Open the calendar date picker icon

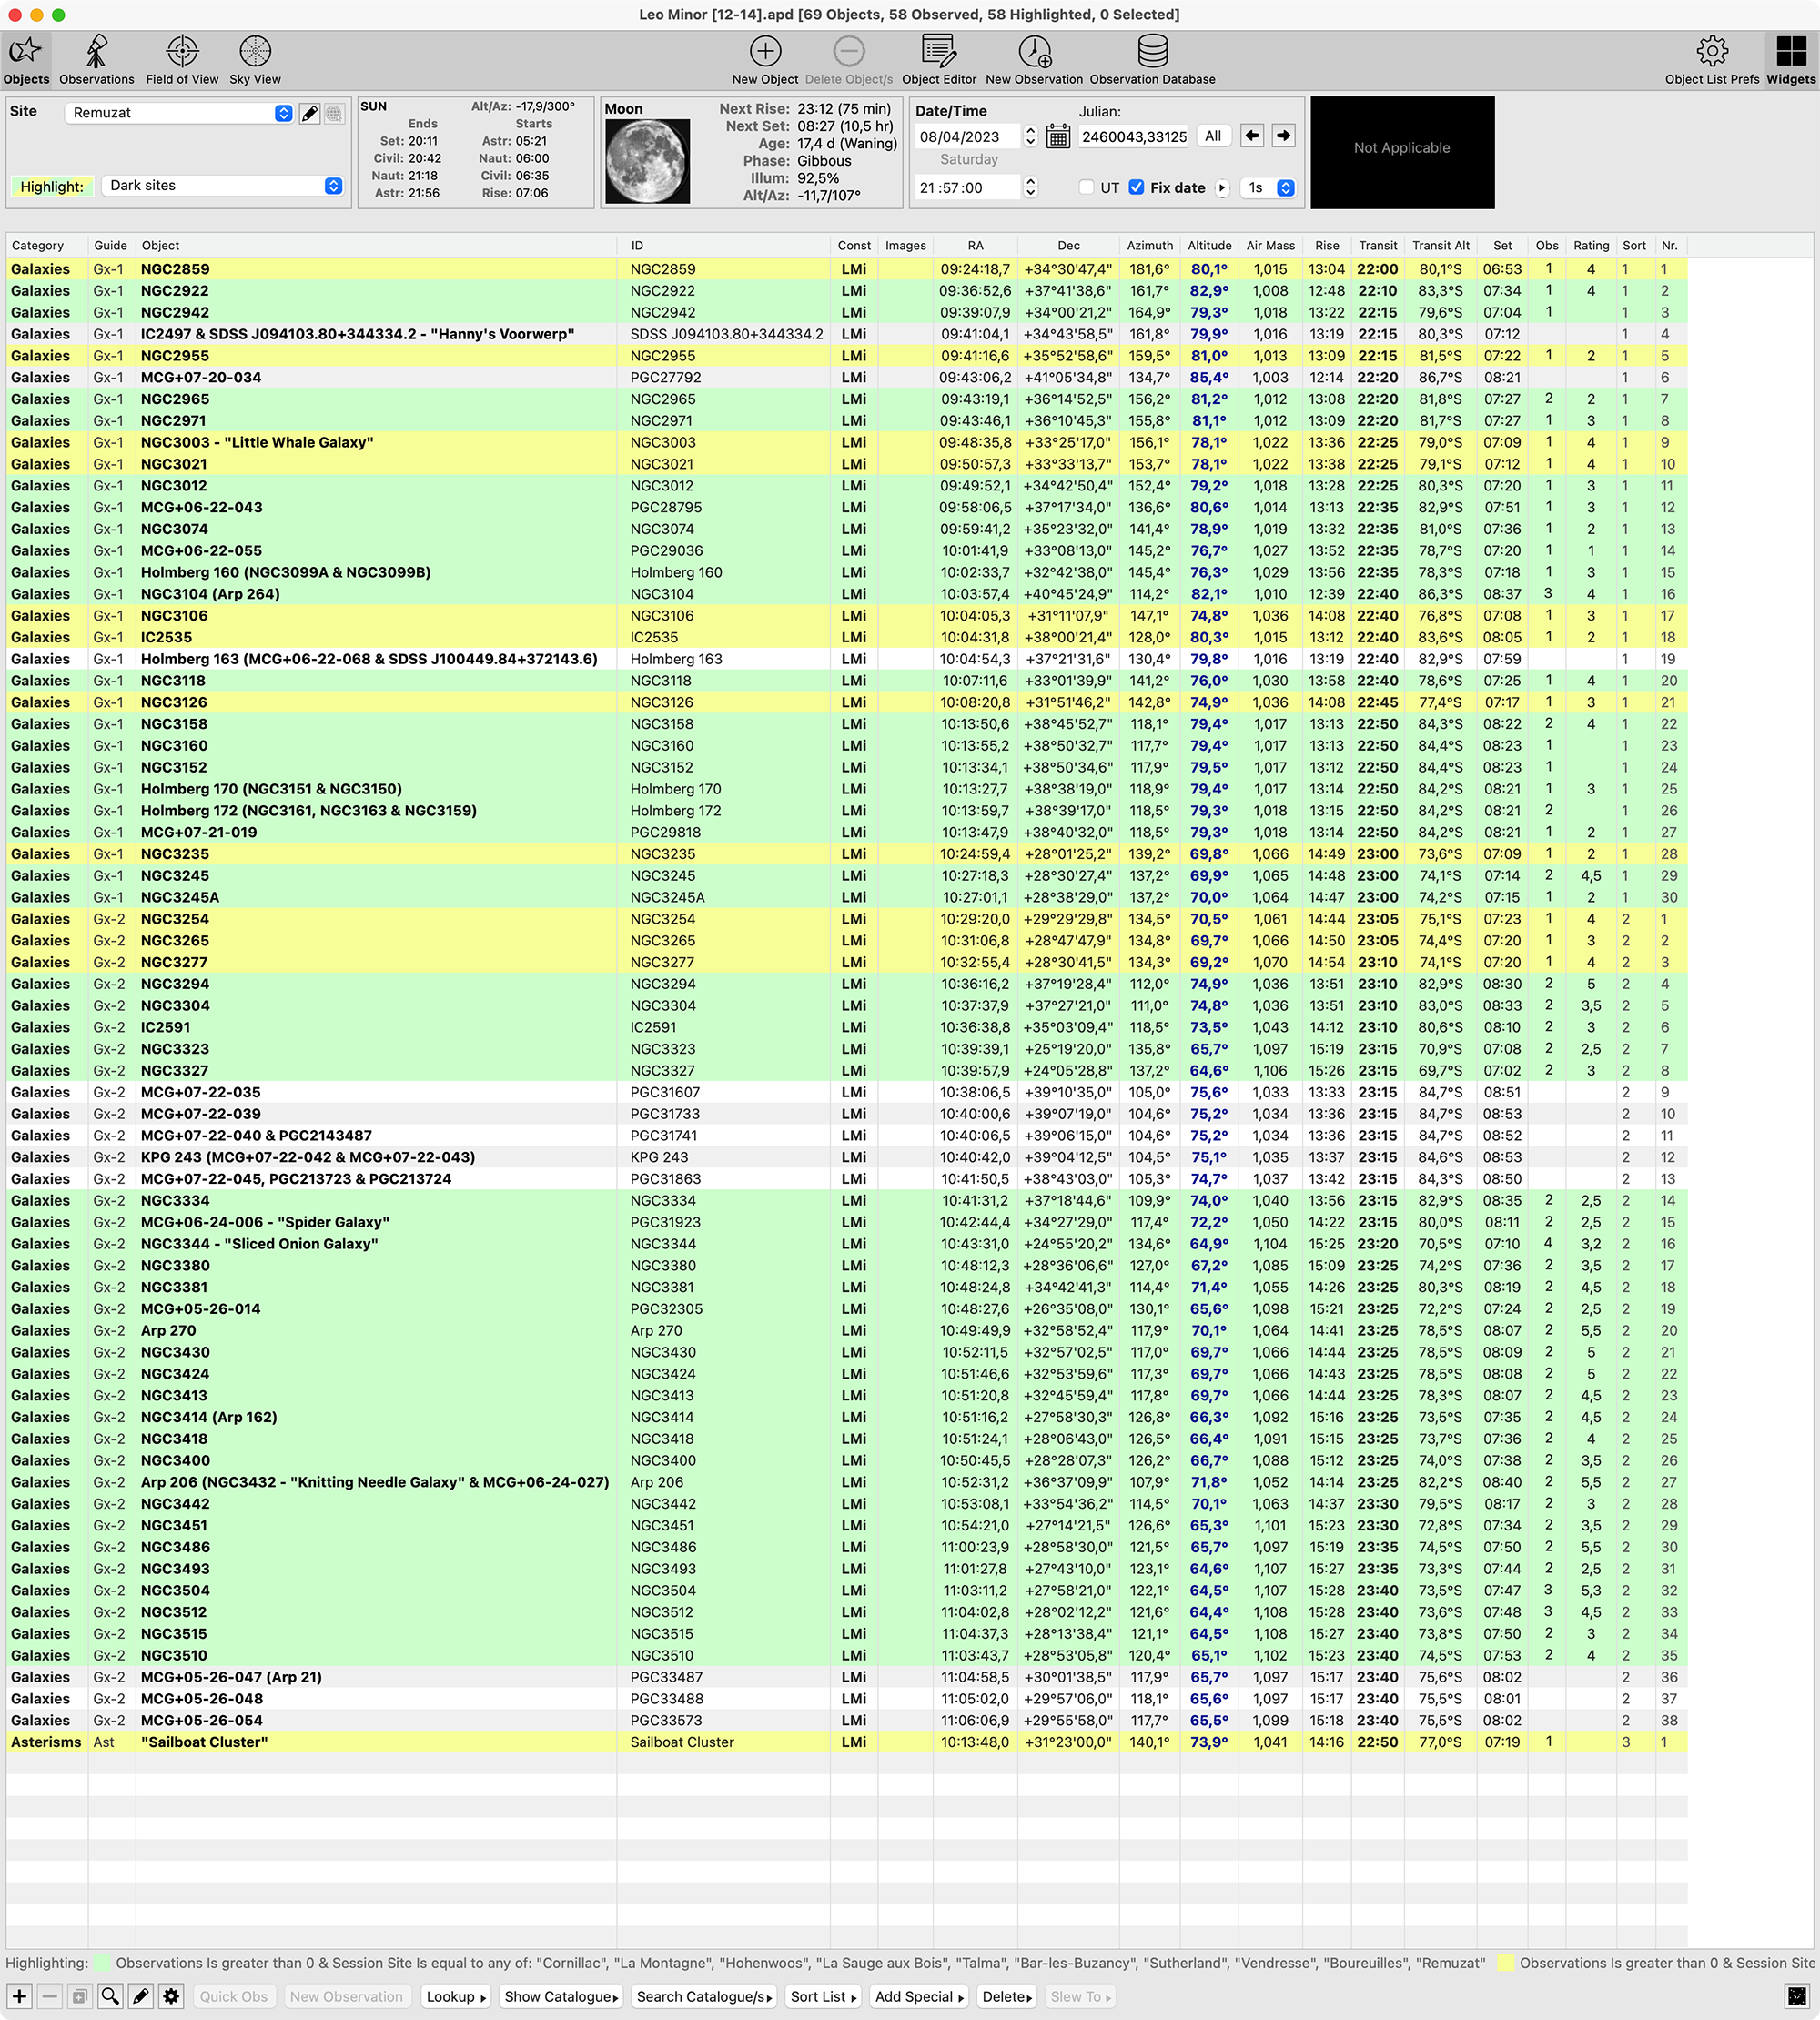pos(1058,137)
